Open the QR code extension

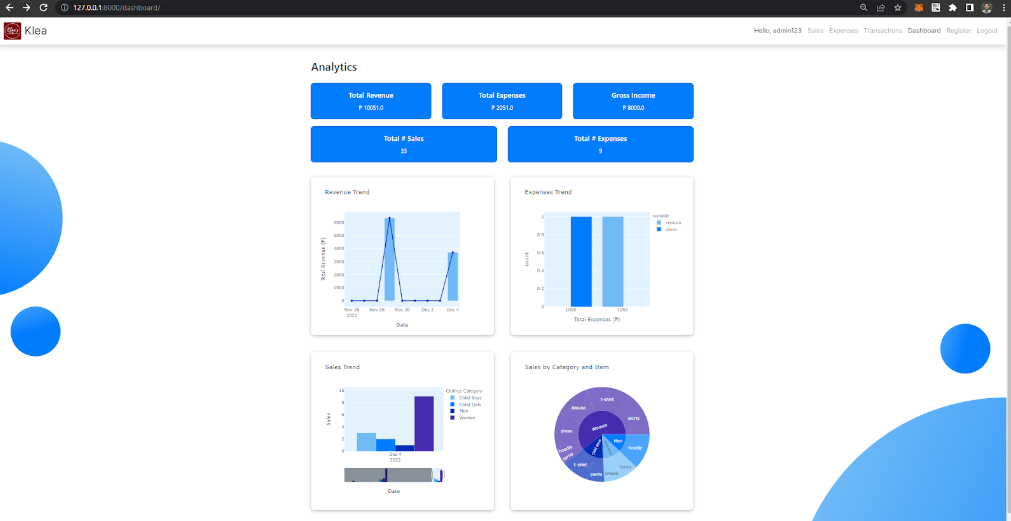coord(936,8)
